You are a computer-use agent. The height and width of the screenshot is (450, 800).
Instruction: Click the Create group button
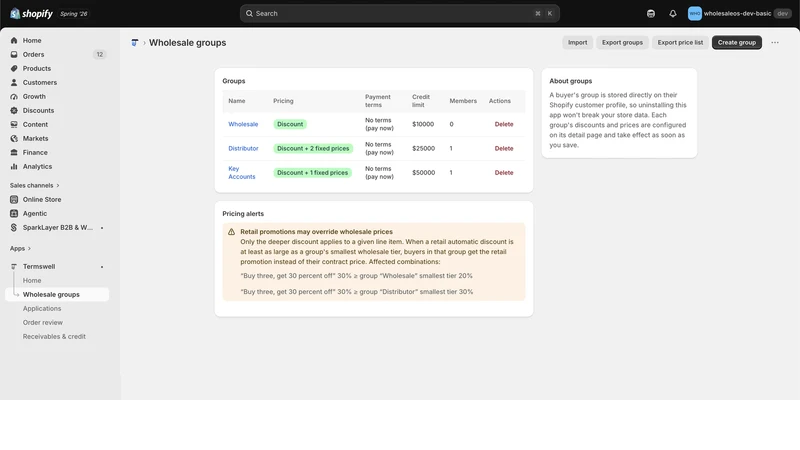(x=737, y=42)
